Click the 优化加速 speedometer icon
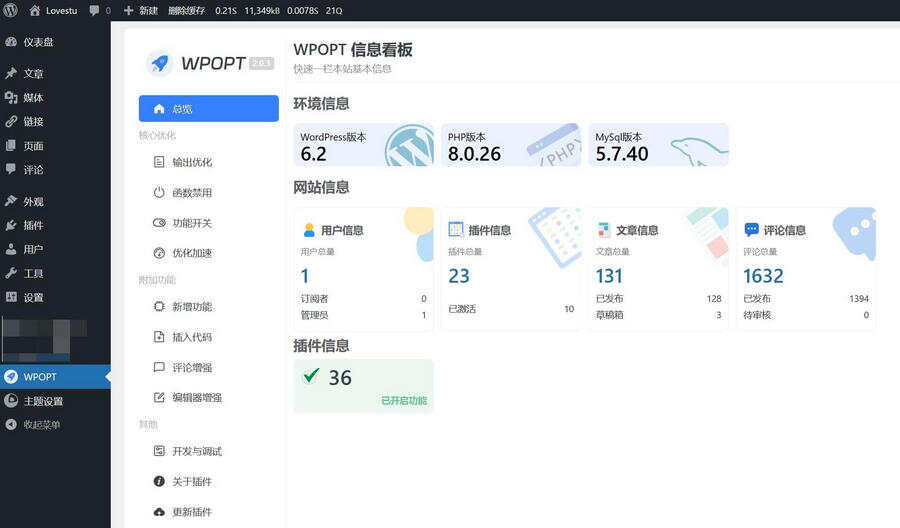Viewport: 900px width, 528px height. point(159,253)
